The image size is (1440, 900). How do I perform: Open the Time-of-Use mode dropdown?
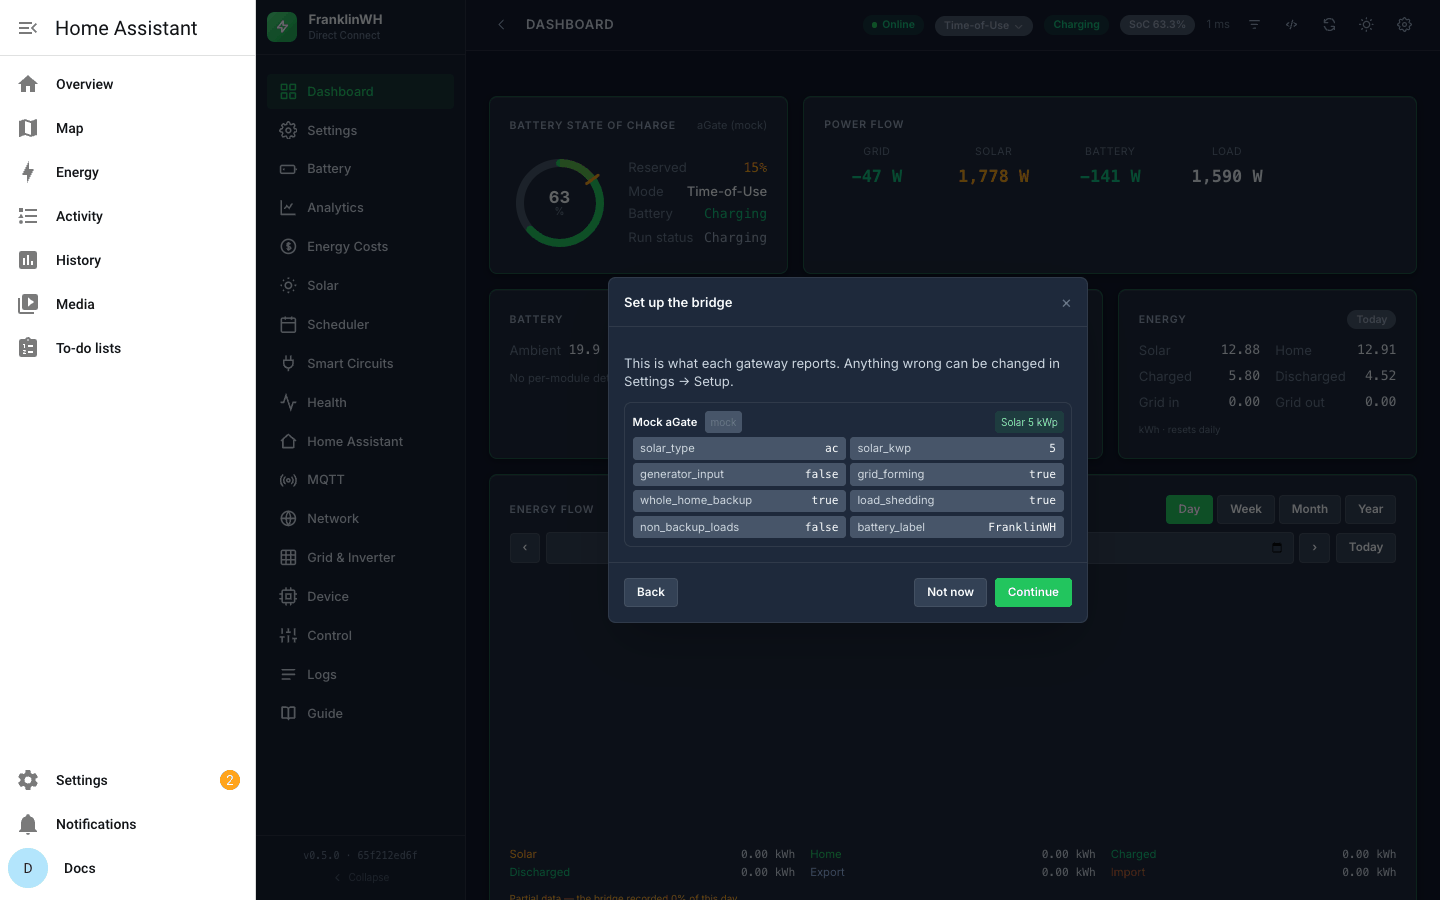[984, 25]
